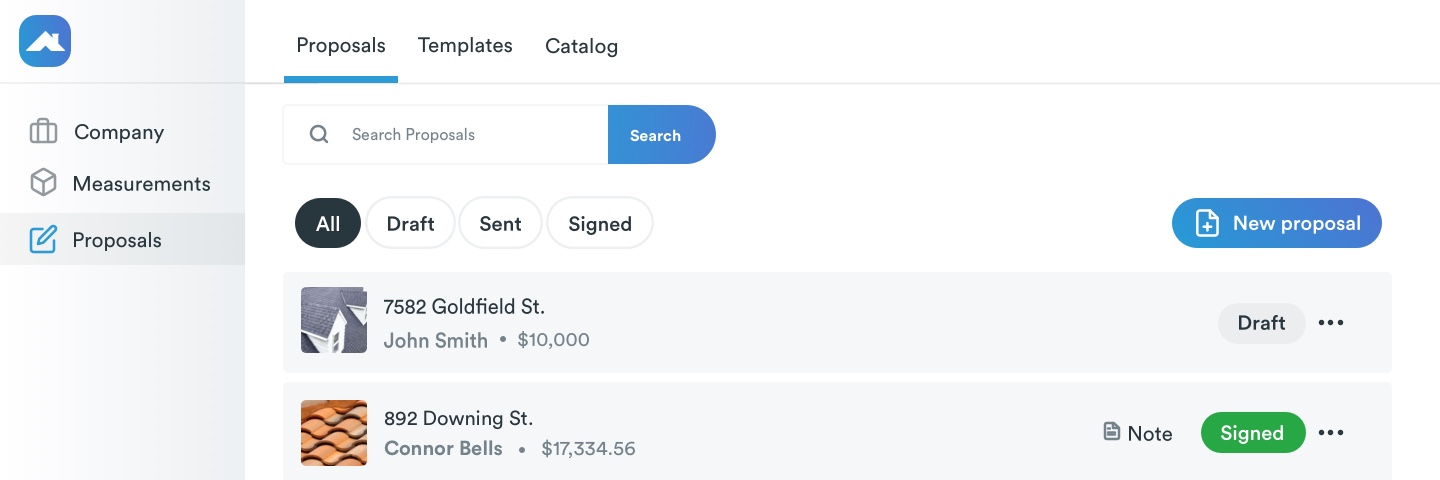Click the Proposals edit icon in sidebar

point(43,240)
